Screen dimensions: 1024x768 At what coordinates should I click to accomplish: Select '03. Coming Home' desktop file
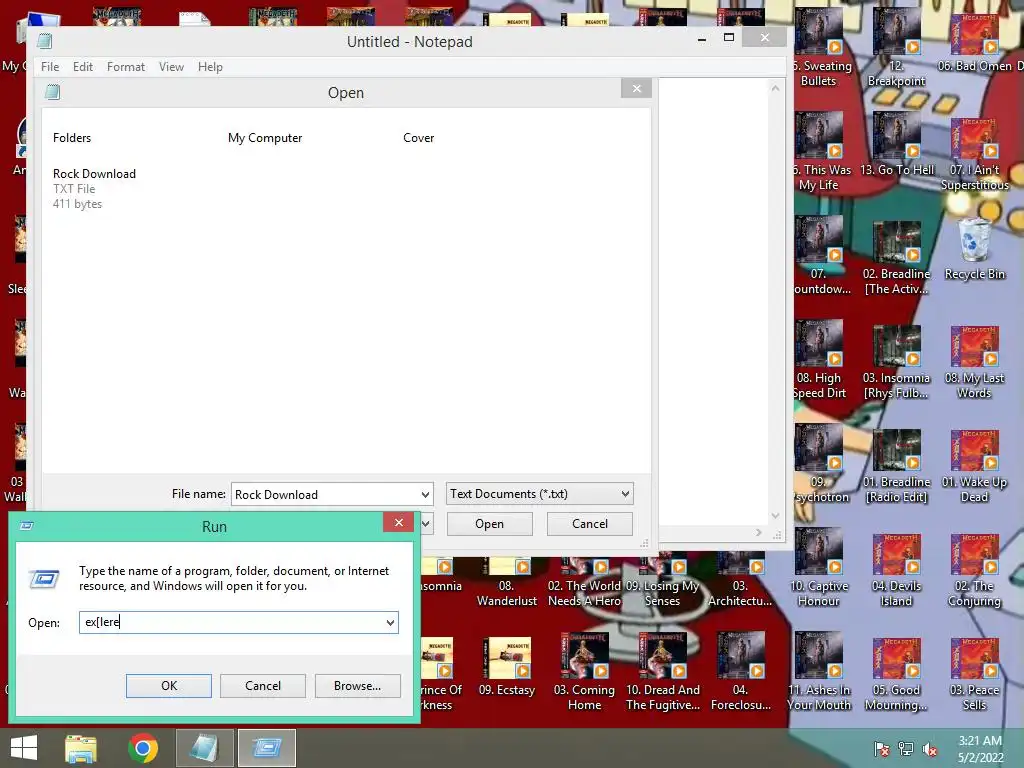pos(584,673)
